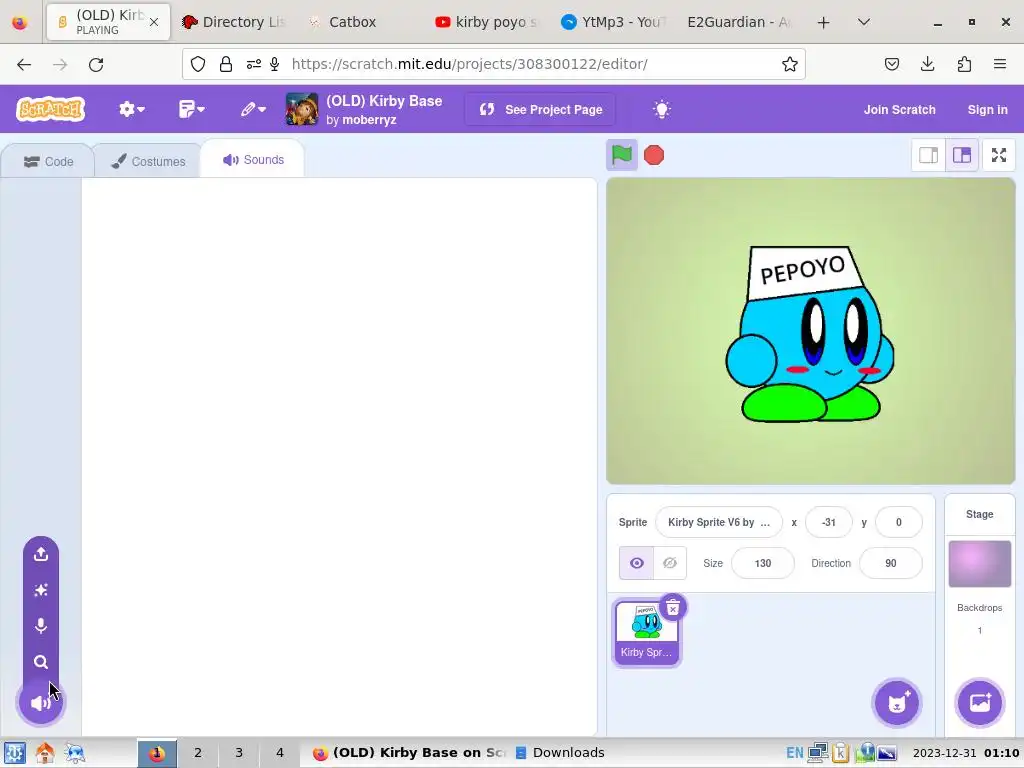Open the Scratch logo home link
The image size is (1024, 768).
pos(51,109)
